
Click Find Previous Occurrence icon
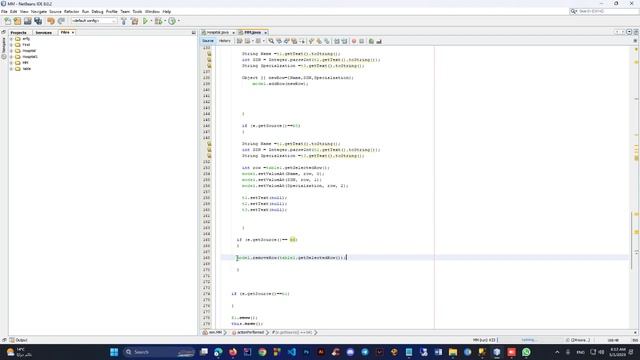click(279, 41)
